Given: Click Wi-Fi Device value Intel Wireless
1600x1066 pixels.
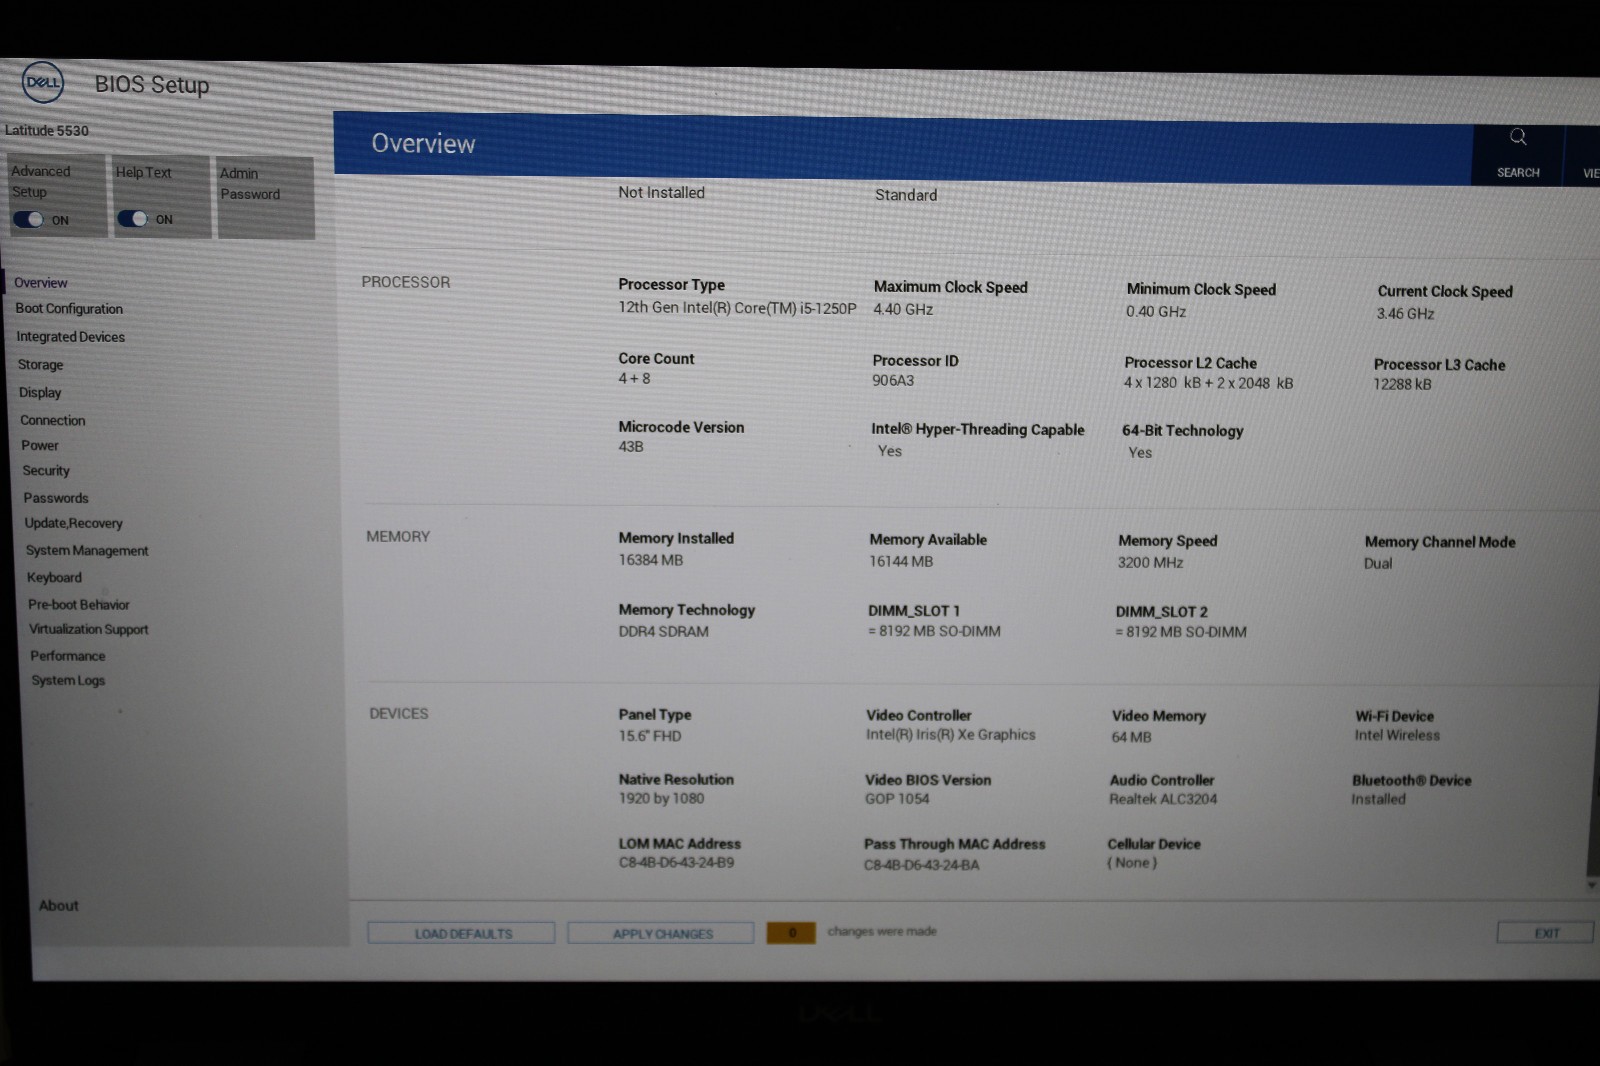Looking at the screenshot, I should click(1397, 736).
